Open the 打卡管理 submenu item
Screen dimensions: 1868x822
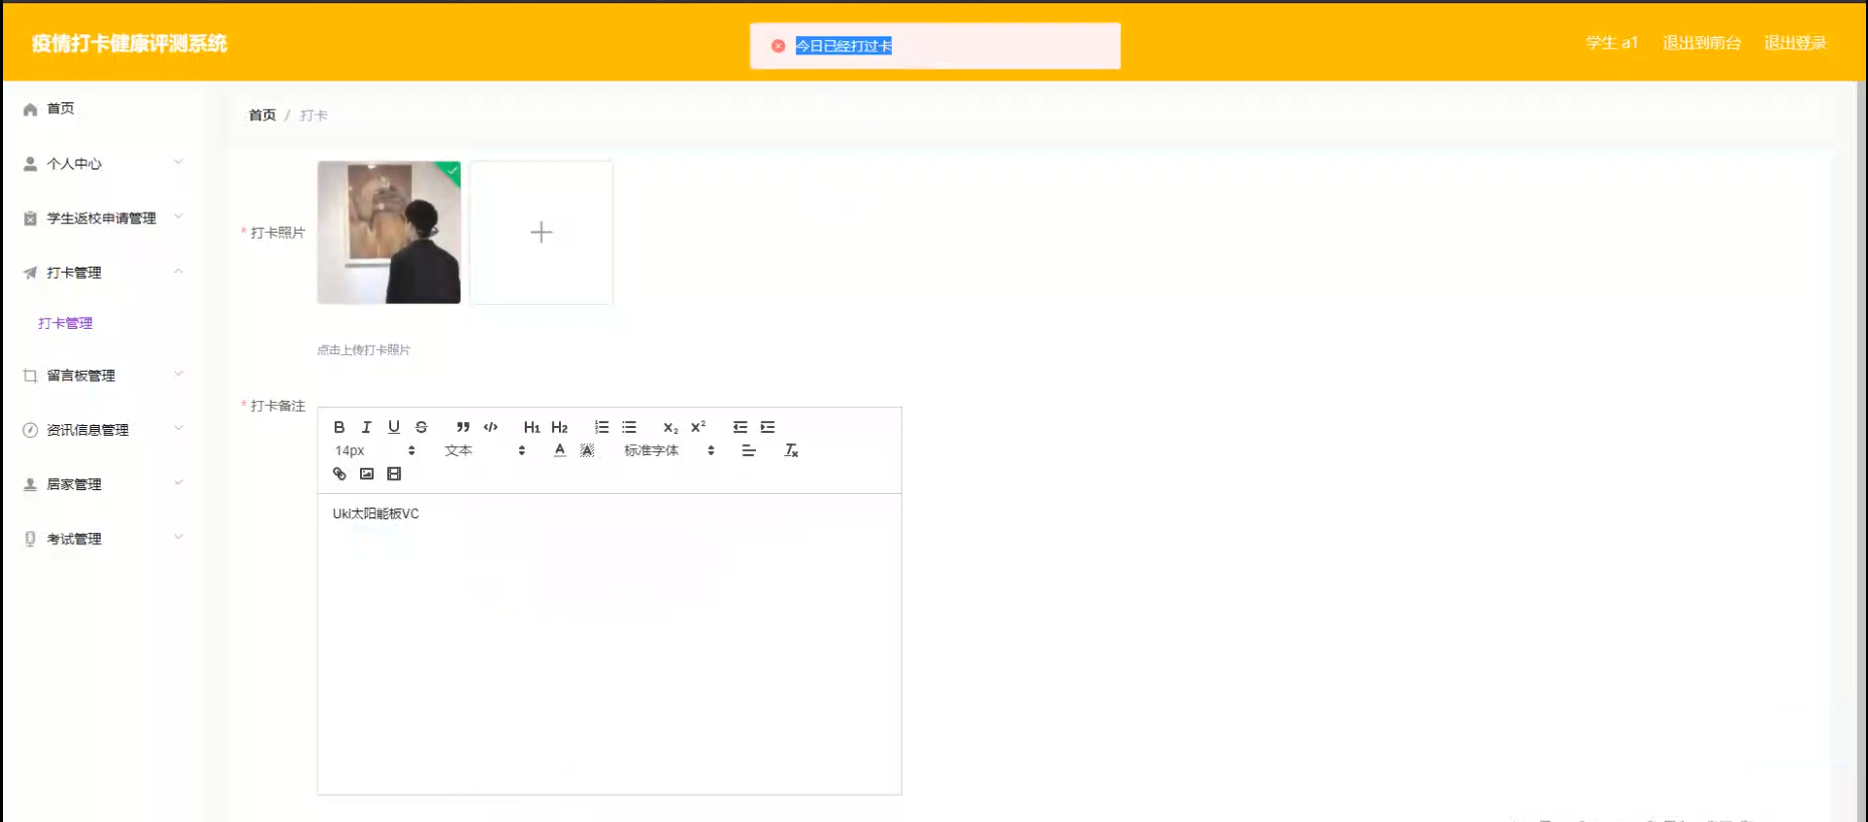(x=65, y=323)
